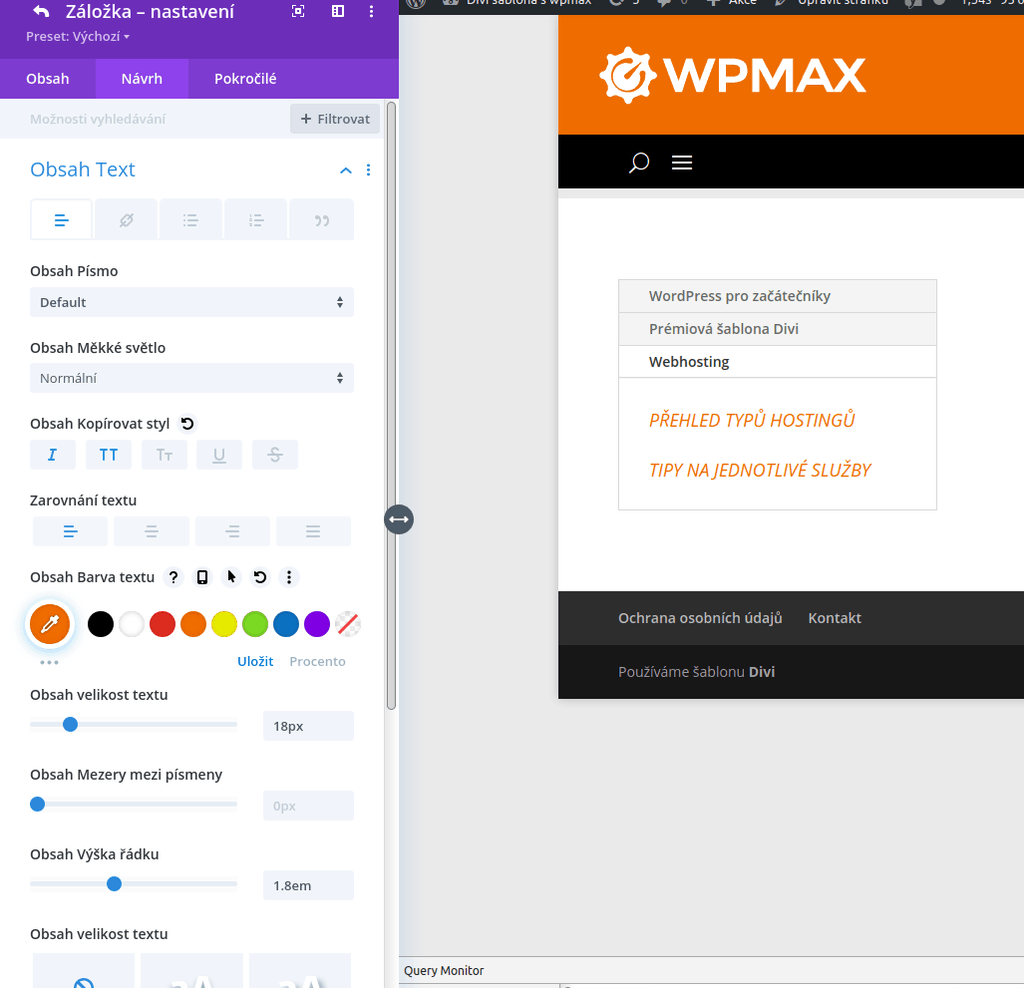Open the hamburger menu on site preview
The height and width of the screenshot is (988, 1024).
click(x=682, y=162)
